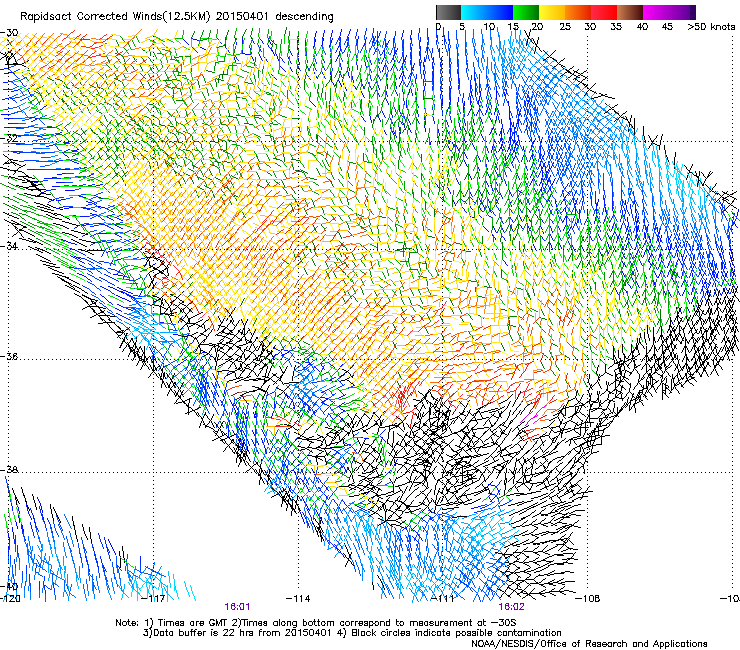Image resolution: width=740 pixels, height=650 pixels.
Task: Click the -120 longitude axis label
Action: click(x=10, y=599)
